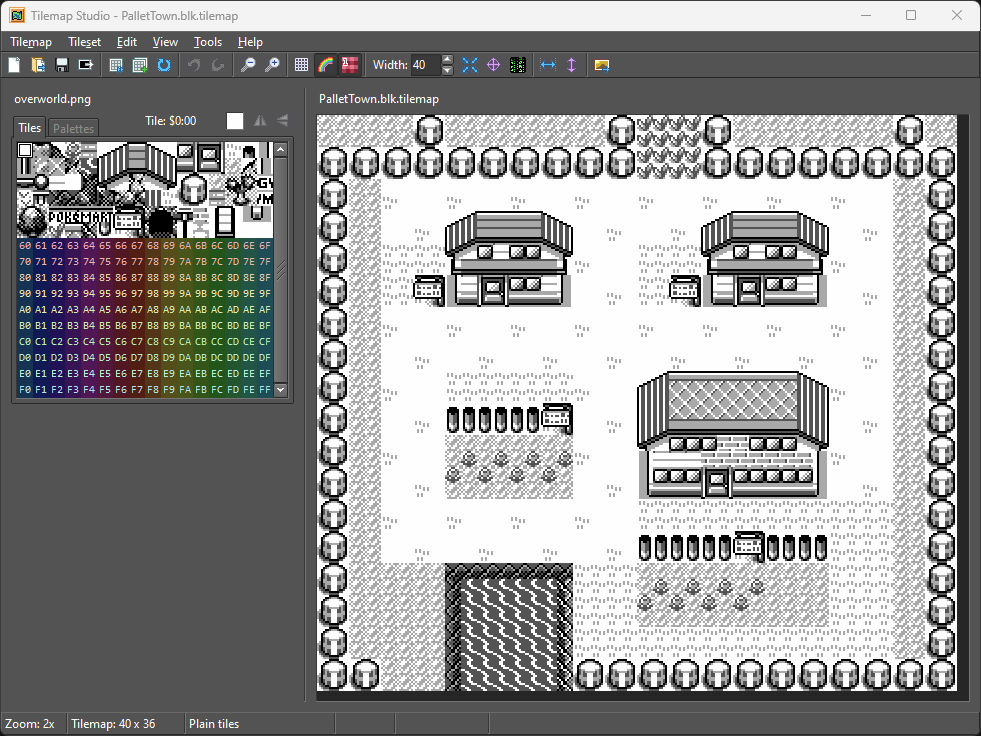Save the current tilemap
981x736 pixels.
(x=61, y=64)
